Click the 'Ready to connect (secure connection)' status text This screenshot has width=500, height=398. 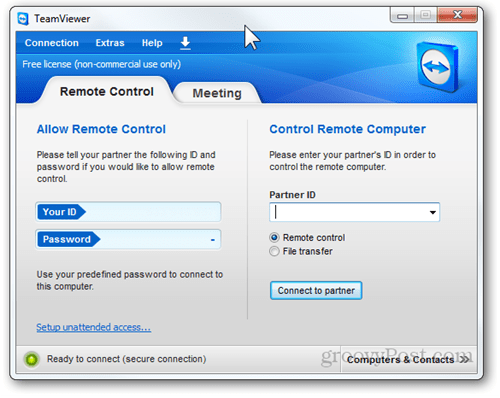pos(126,359)
